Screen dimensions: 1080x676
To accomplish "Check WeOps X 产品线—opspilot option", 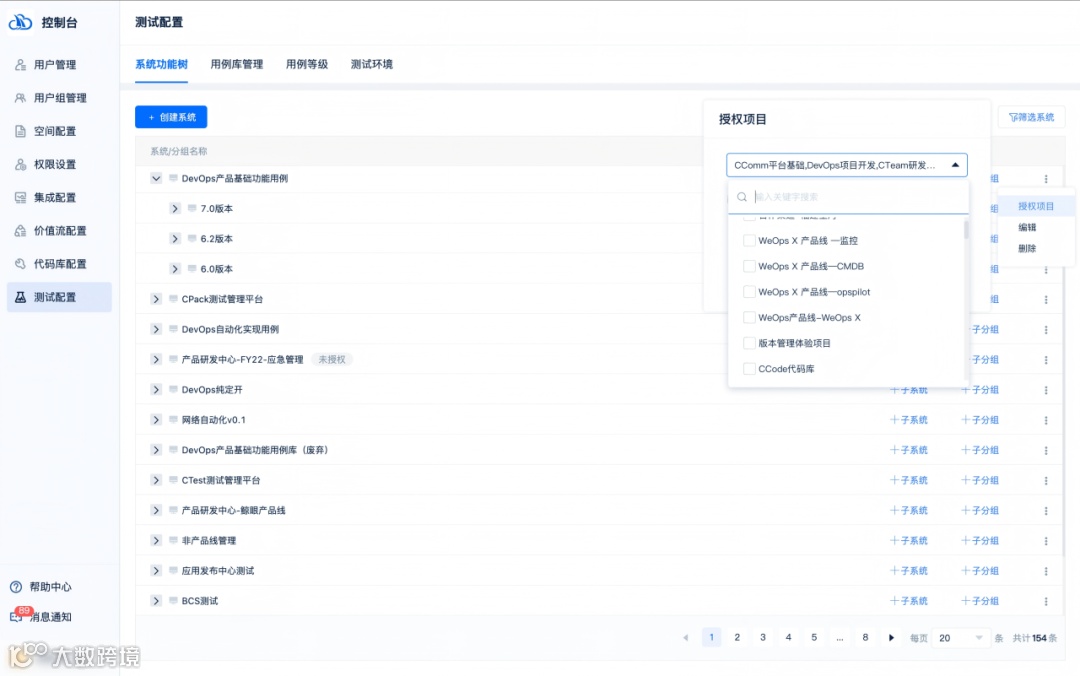I will point(749,291).
